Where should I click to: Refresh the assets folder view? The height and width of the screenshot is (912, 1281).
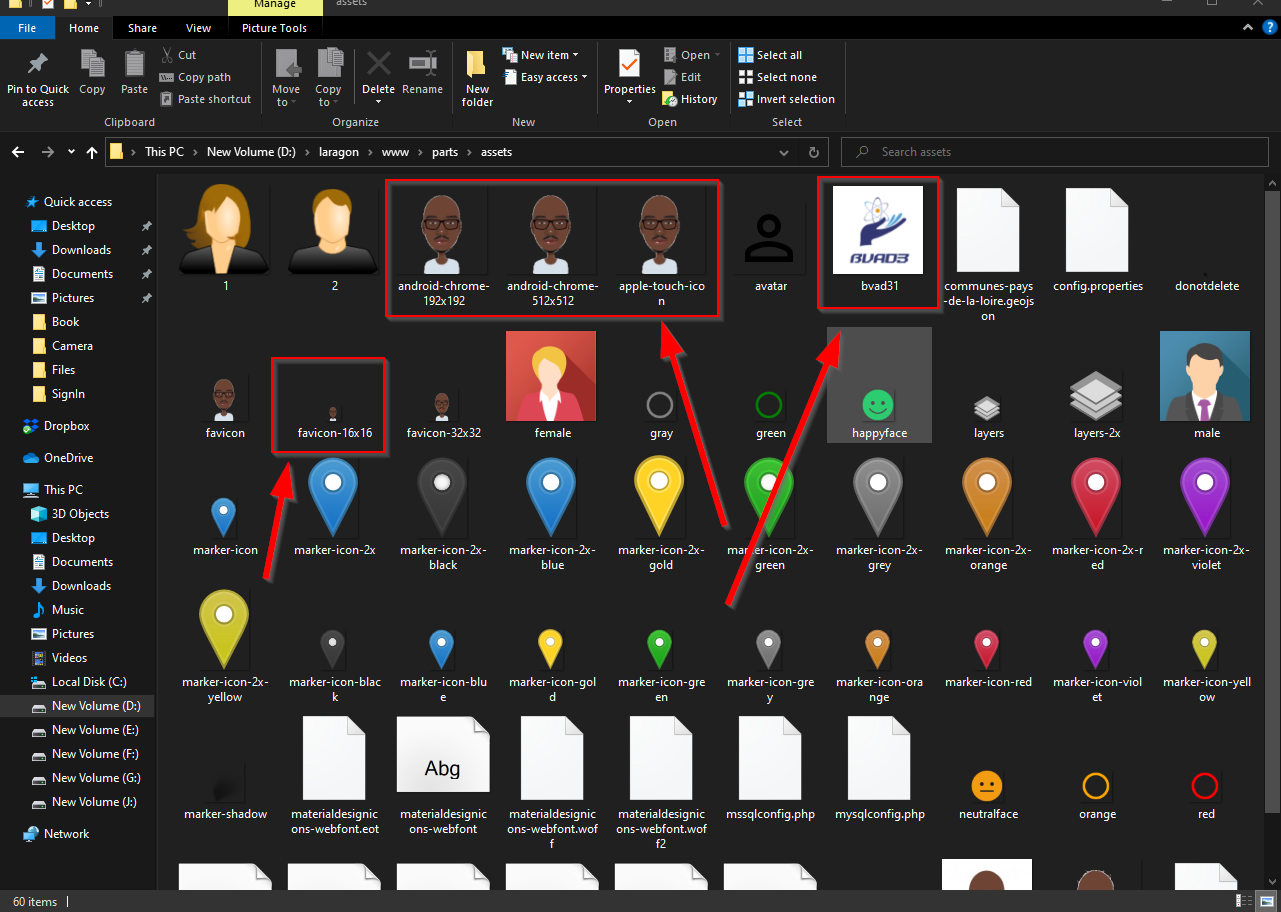point(814,152)
